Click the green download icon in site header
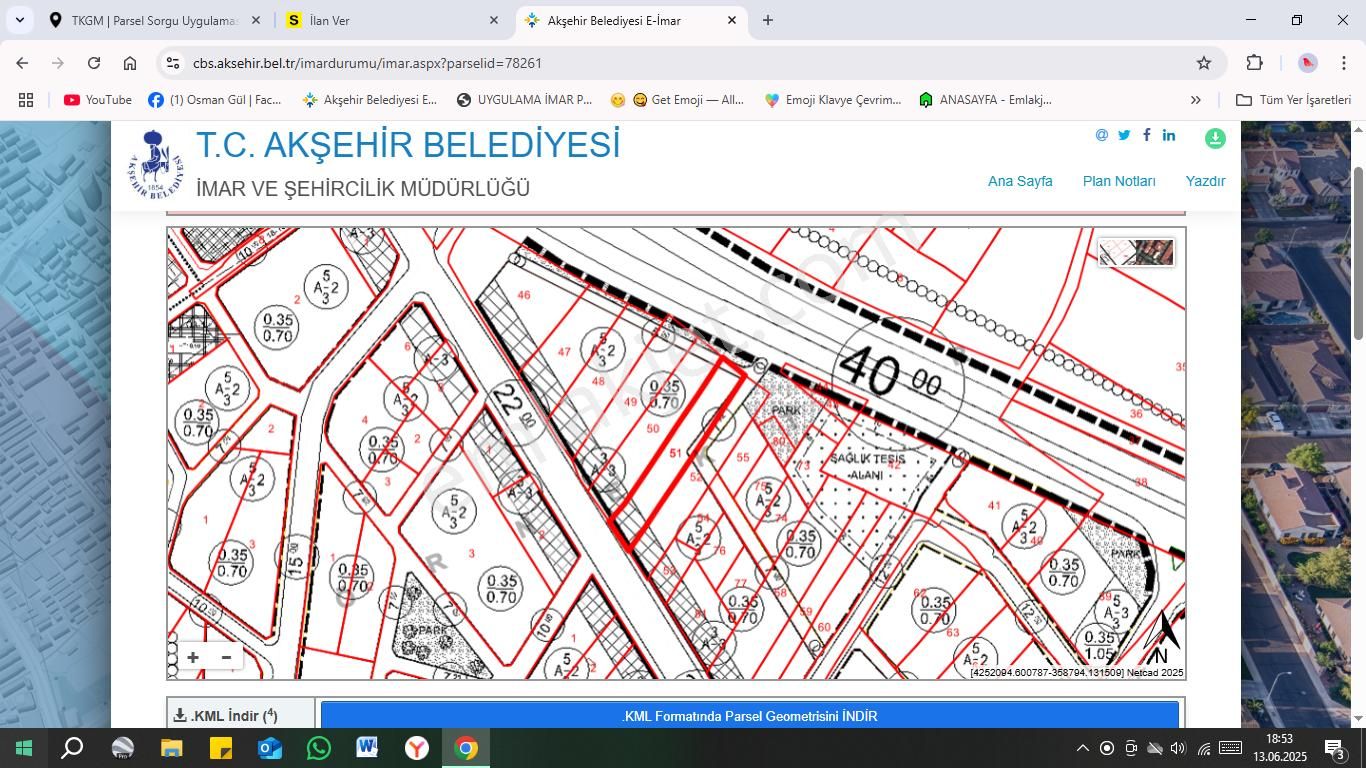This screenshot has width=1366, height=768. click(1214, 139)
